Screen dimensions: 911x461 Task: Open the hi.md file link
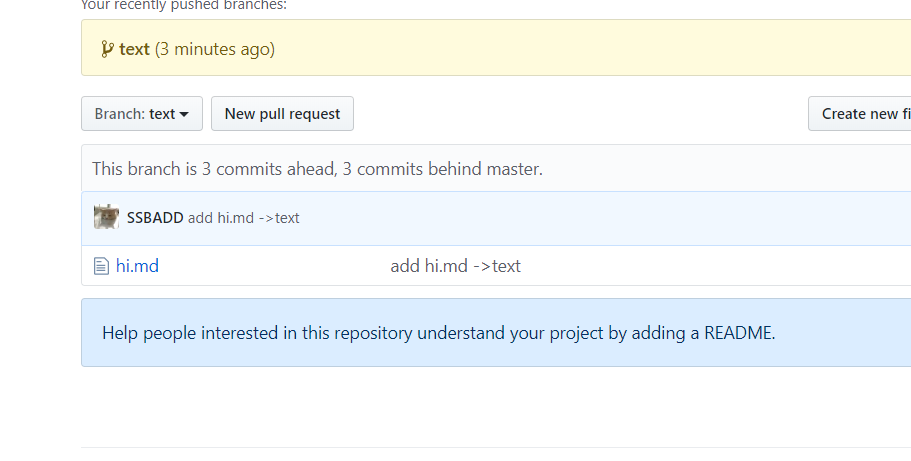click(x=137, y=266)
